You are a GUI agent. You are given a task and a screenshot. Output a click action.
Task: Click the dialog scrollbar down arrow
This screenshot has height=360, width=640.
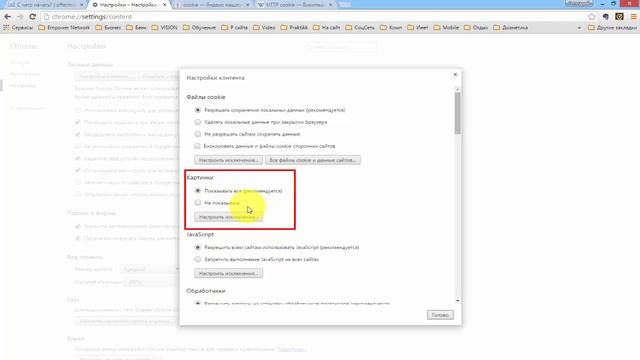point(458,300)
